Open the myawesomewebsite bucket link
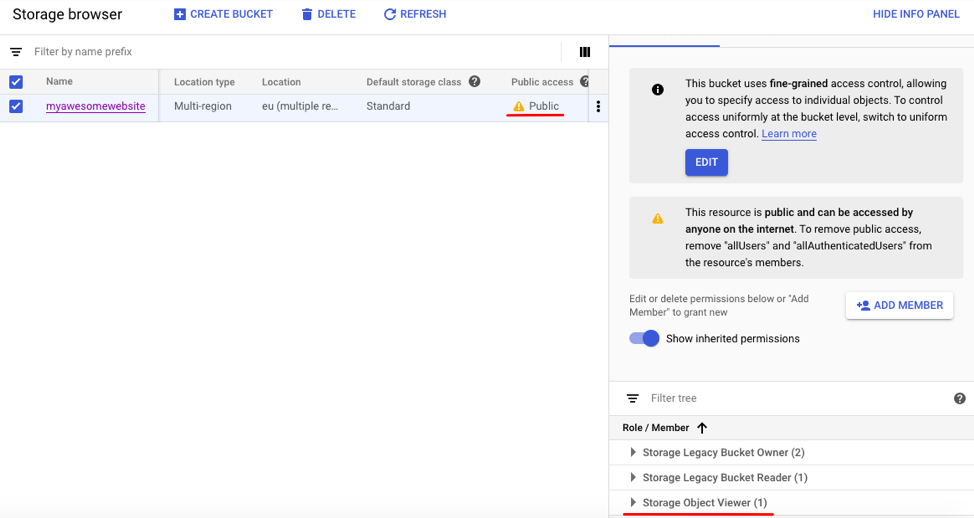974x518 pixels. [95, 106]
